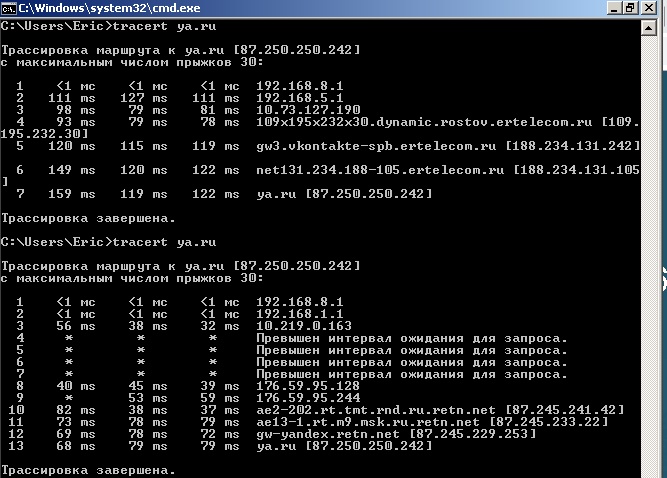Click the 10.219.0.163 hop address
The height and width of the screenshot is (478, 667).
304,326
